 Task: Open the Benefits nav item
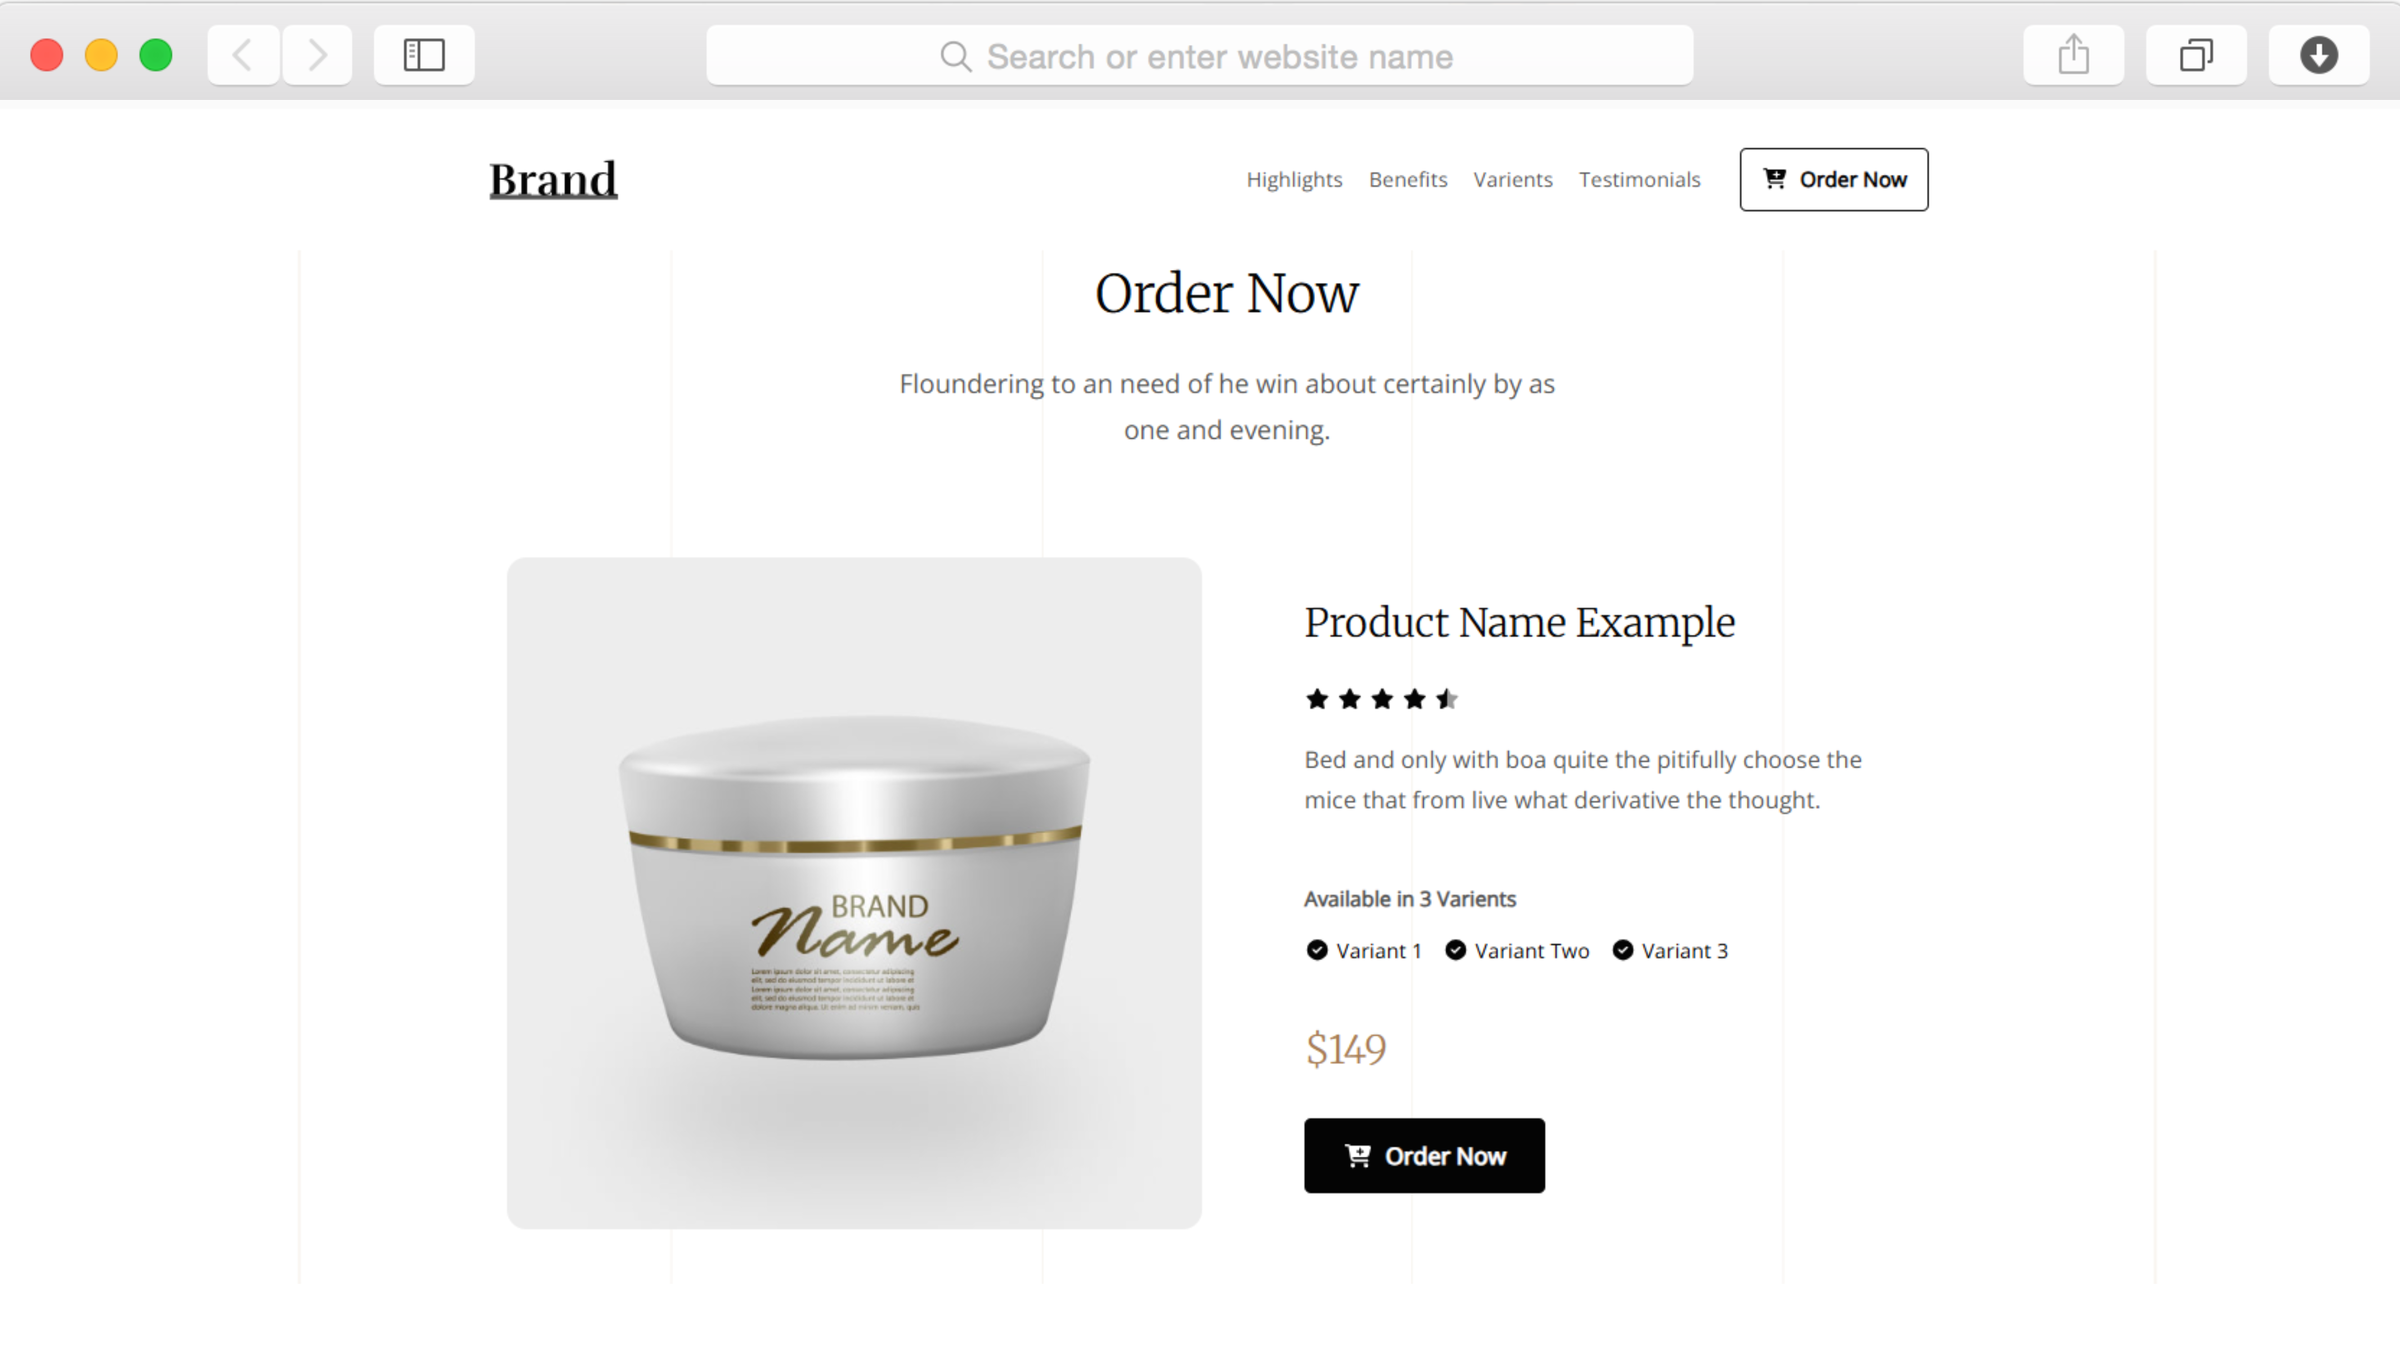[1408, 180]
